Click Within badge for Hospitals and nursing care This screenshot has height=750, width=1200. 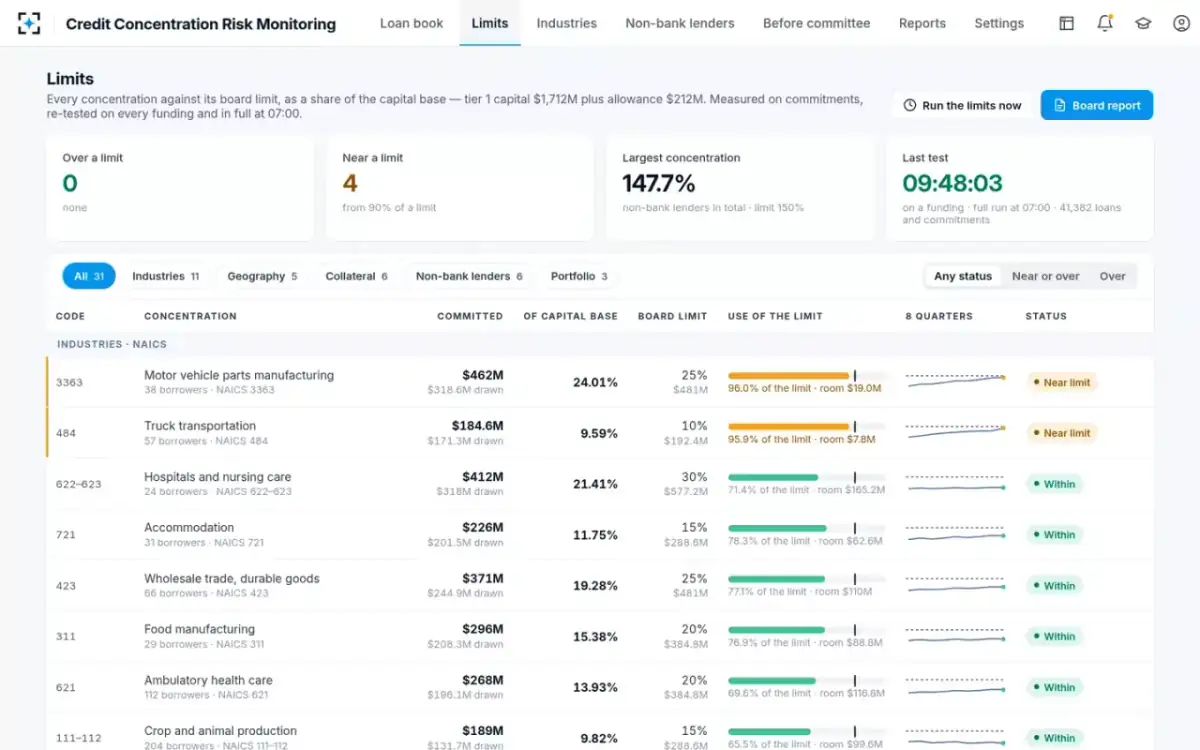click(1054, 484)
